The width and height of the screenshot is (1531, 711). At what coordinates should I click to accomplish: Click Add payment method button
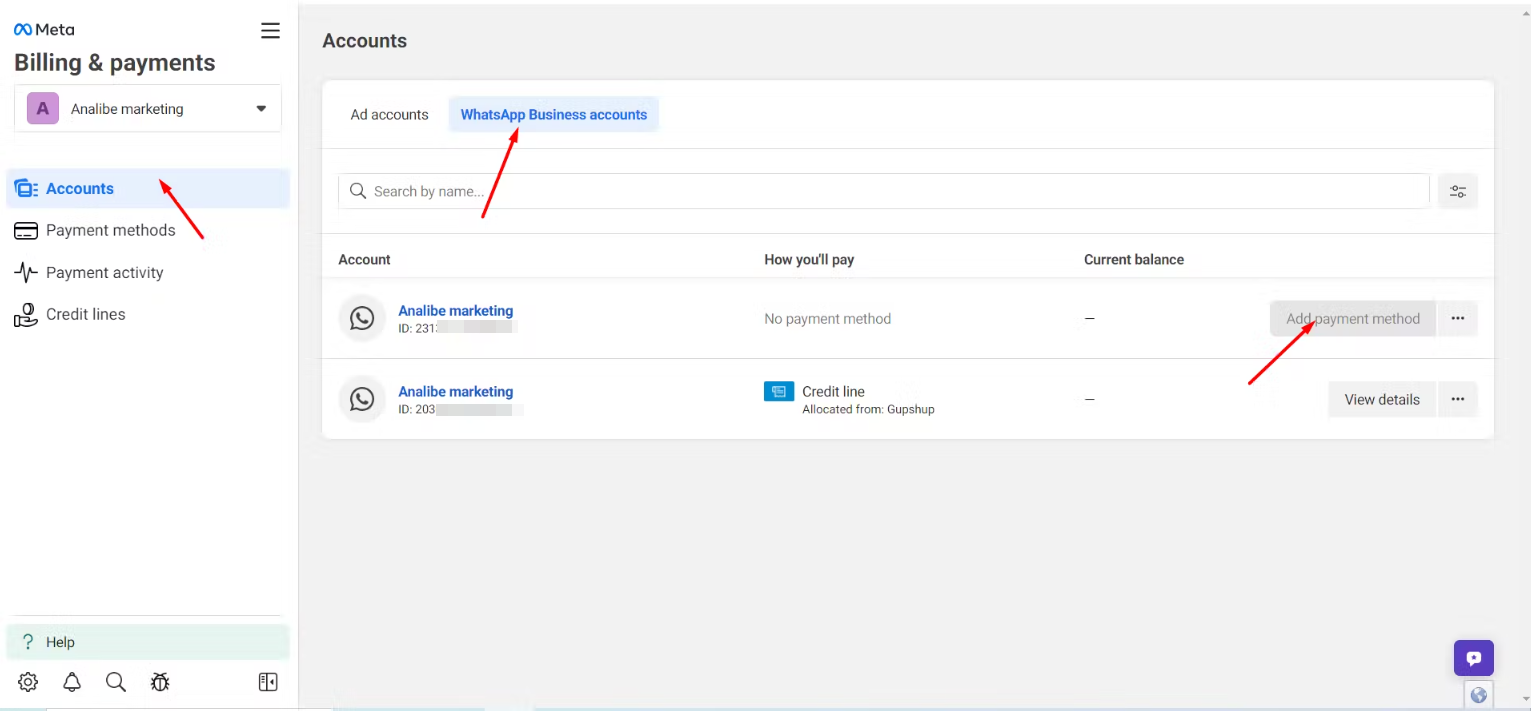tap(1353, 319)
